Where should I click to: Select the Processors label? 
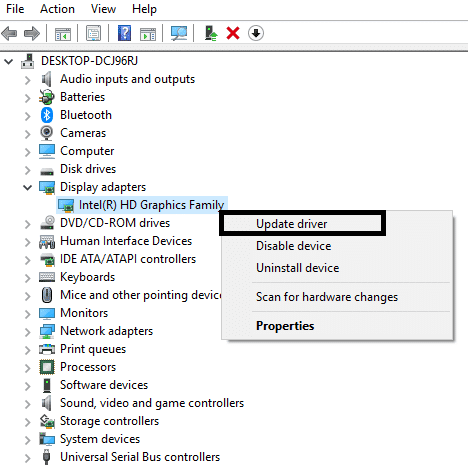[x=88, y=367]
